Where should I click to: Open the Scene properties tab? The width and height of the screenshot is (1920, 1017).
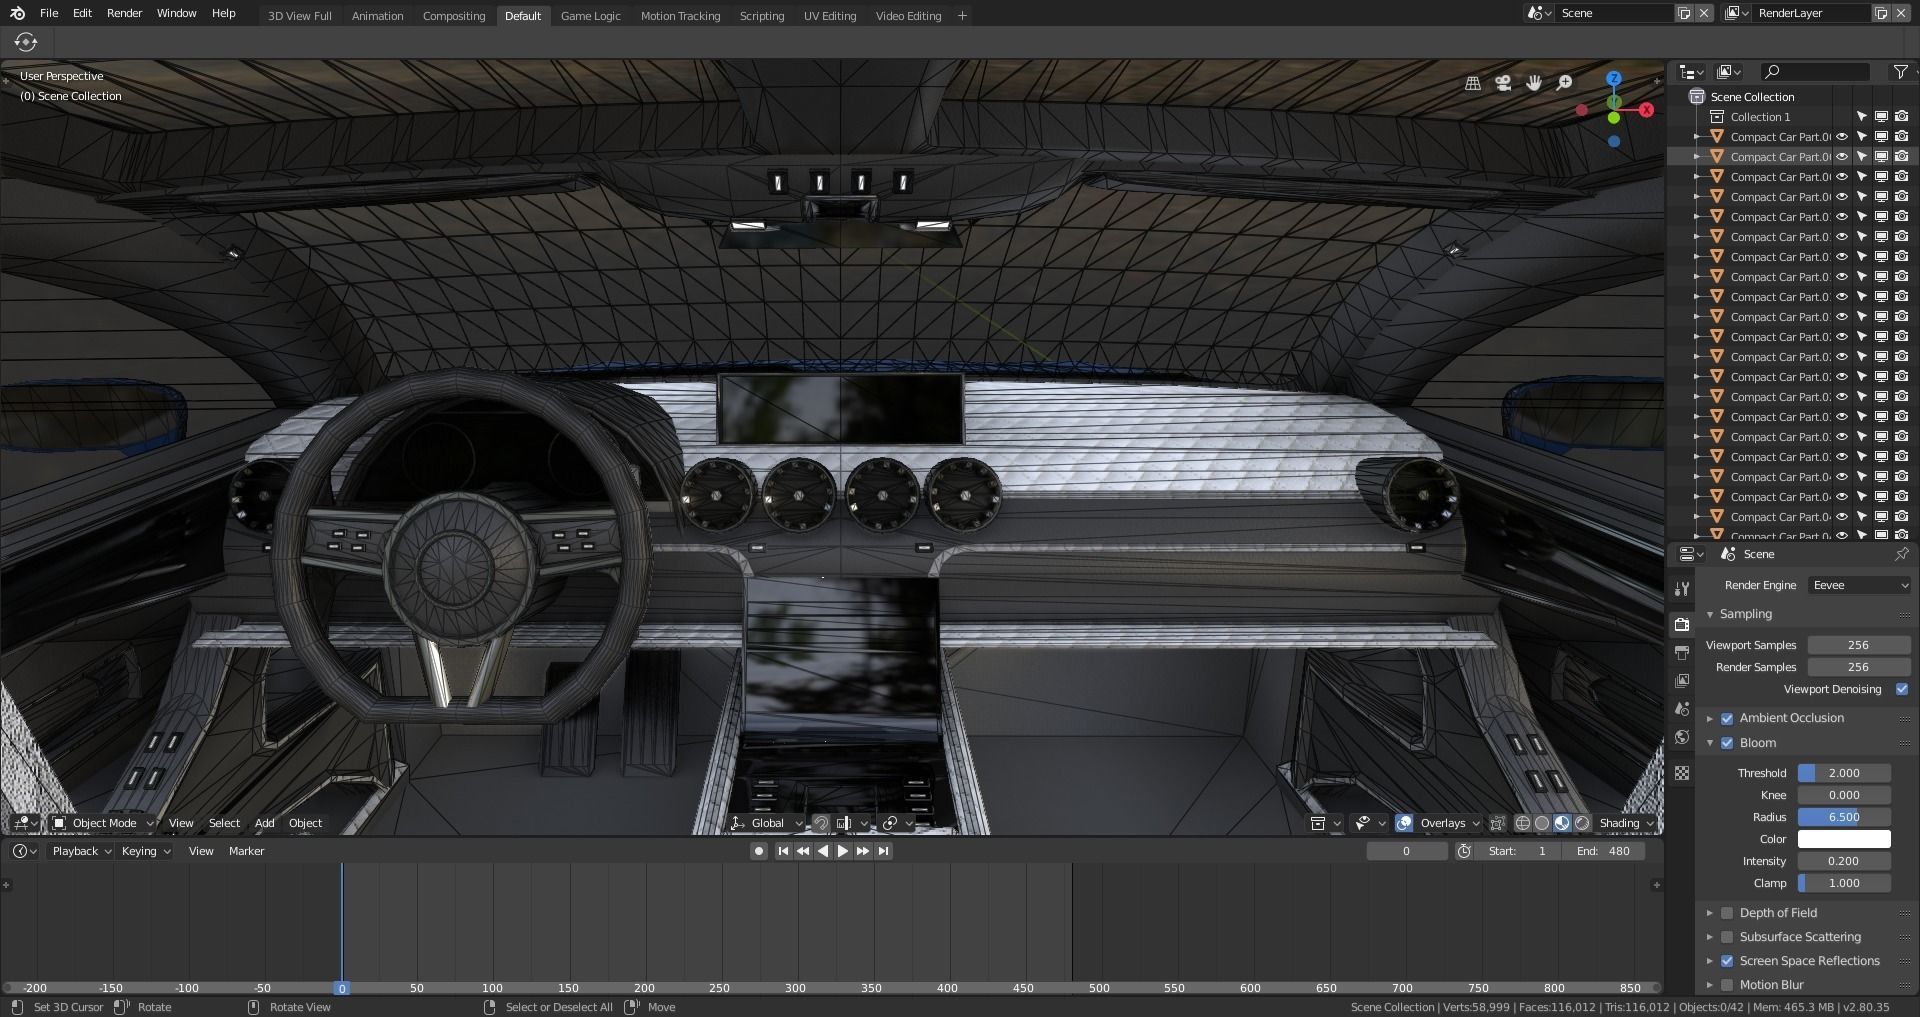[x=1682, y=709]
